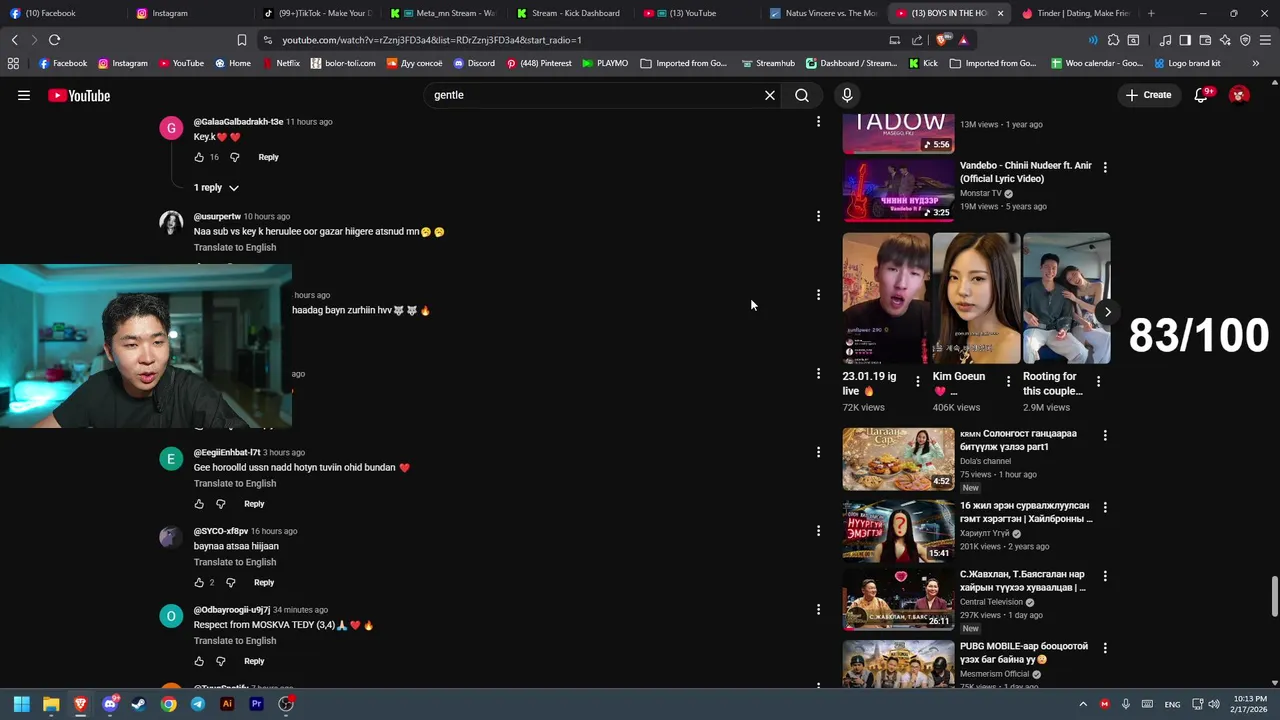Open options menu for Odbayroogii's comment
Image resolution: width=1280 pixels, height=720 pixels.
(818, 609)
